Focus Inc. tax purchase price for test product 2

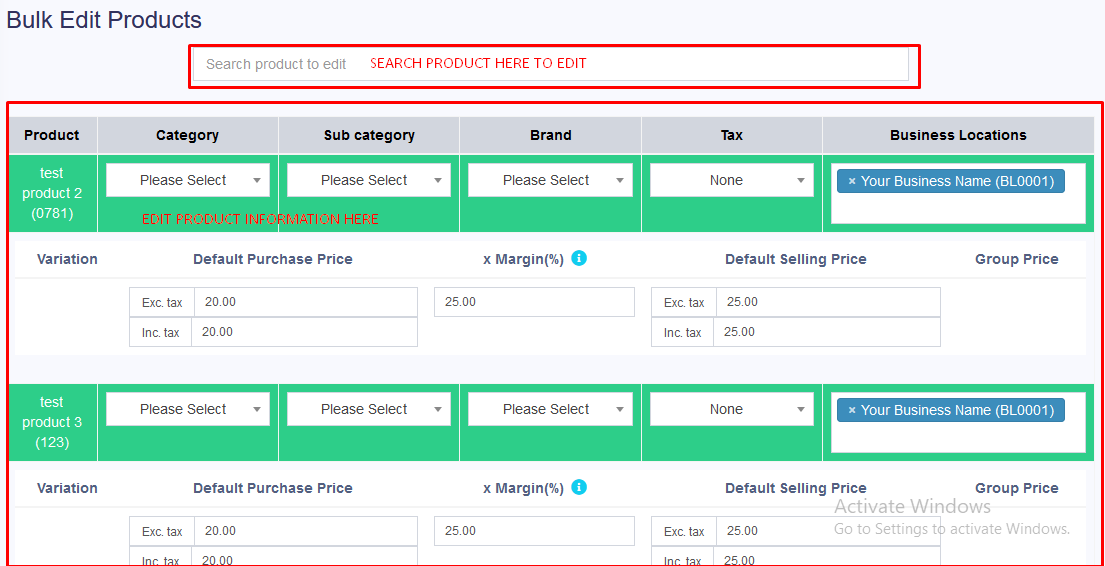[x=305, y=332]
